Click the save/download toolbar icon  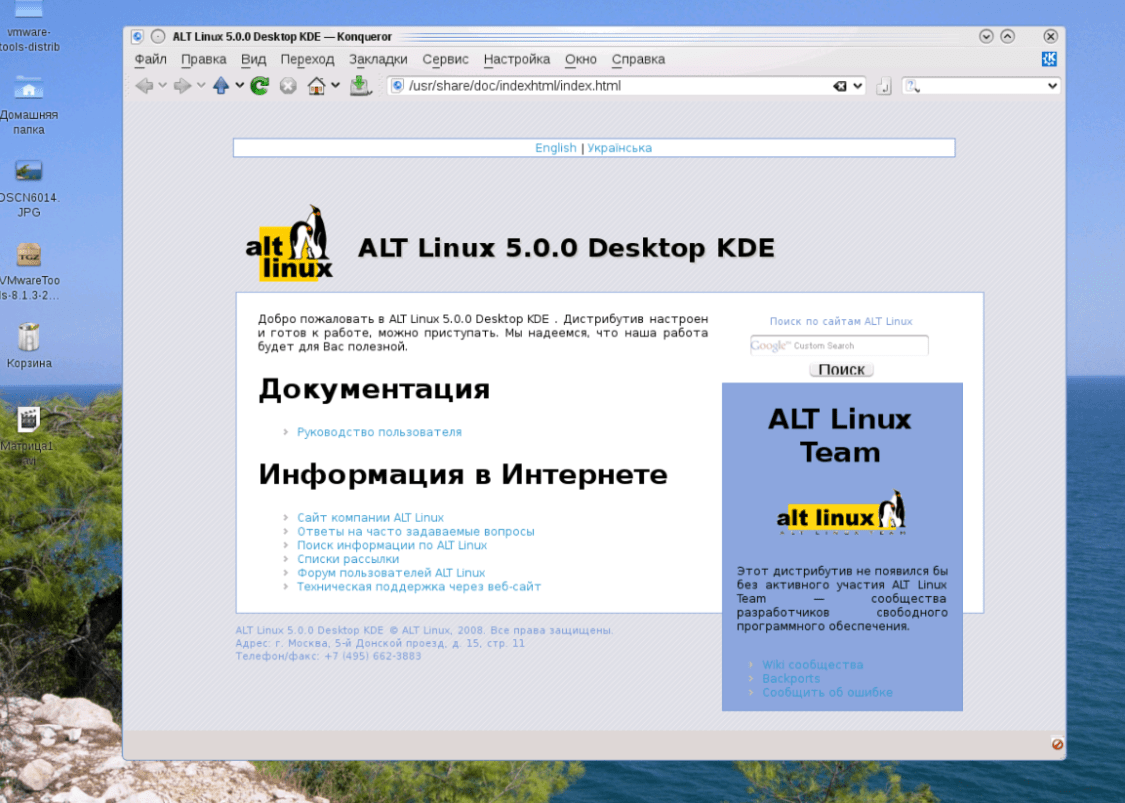pyautogui.click(x=360, y=86)
